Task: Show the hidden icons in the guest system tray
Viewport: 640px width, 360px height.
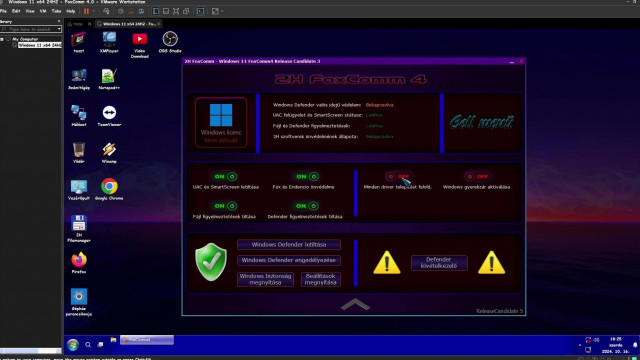Action: coord(580,345)
